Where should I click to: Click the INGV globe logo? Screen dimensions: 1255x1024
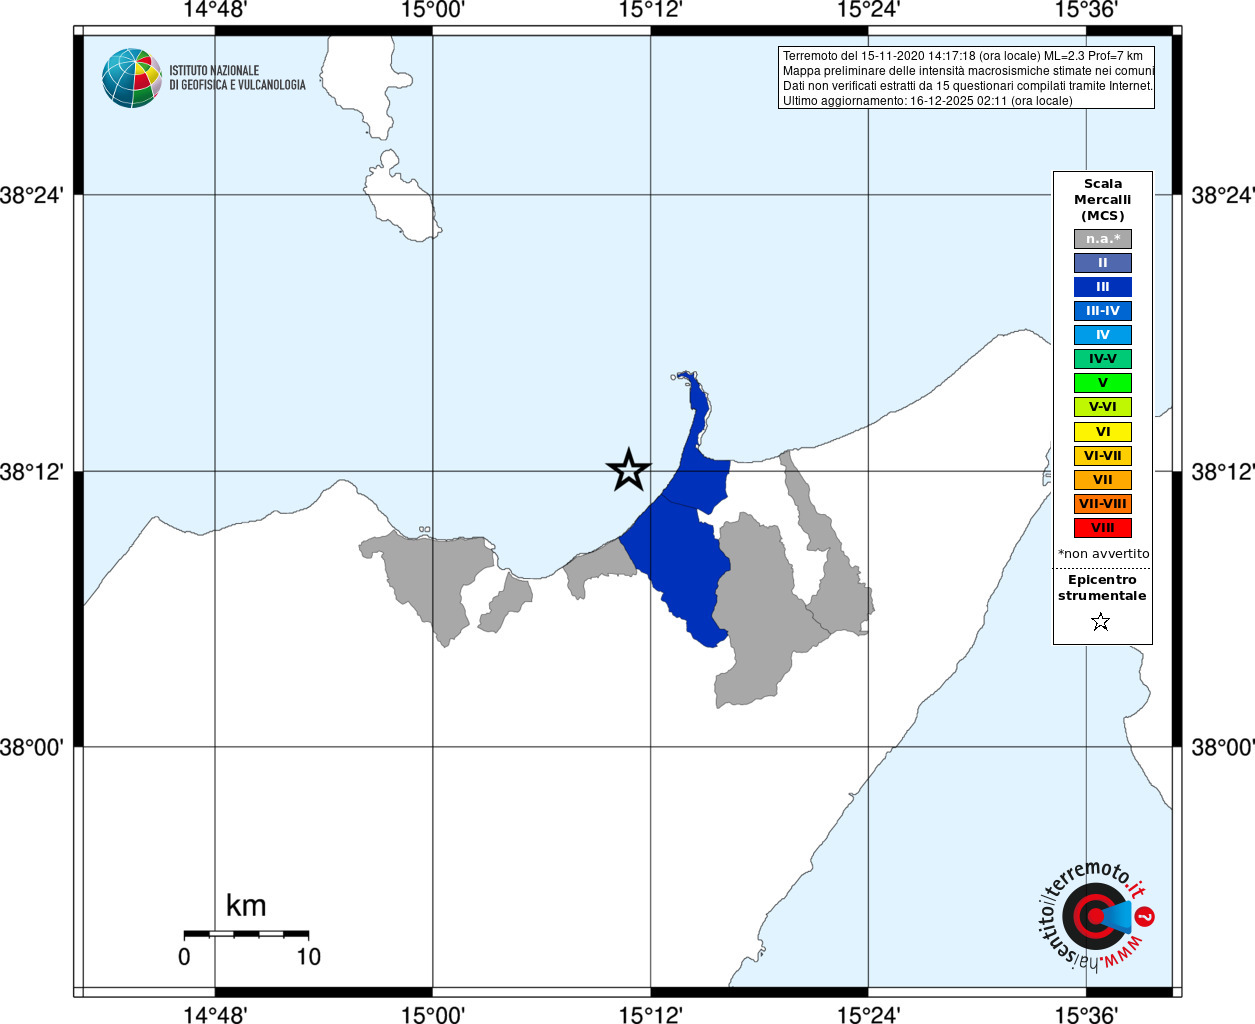(131, 78)
